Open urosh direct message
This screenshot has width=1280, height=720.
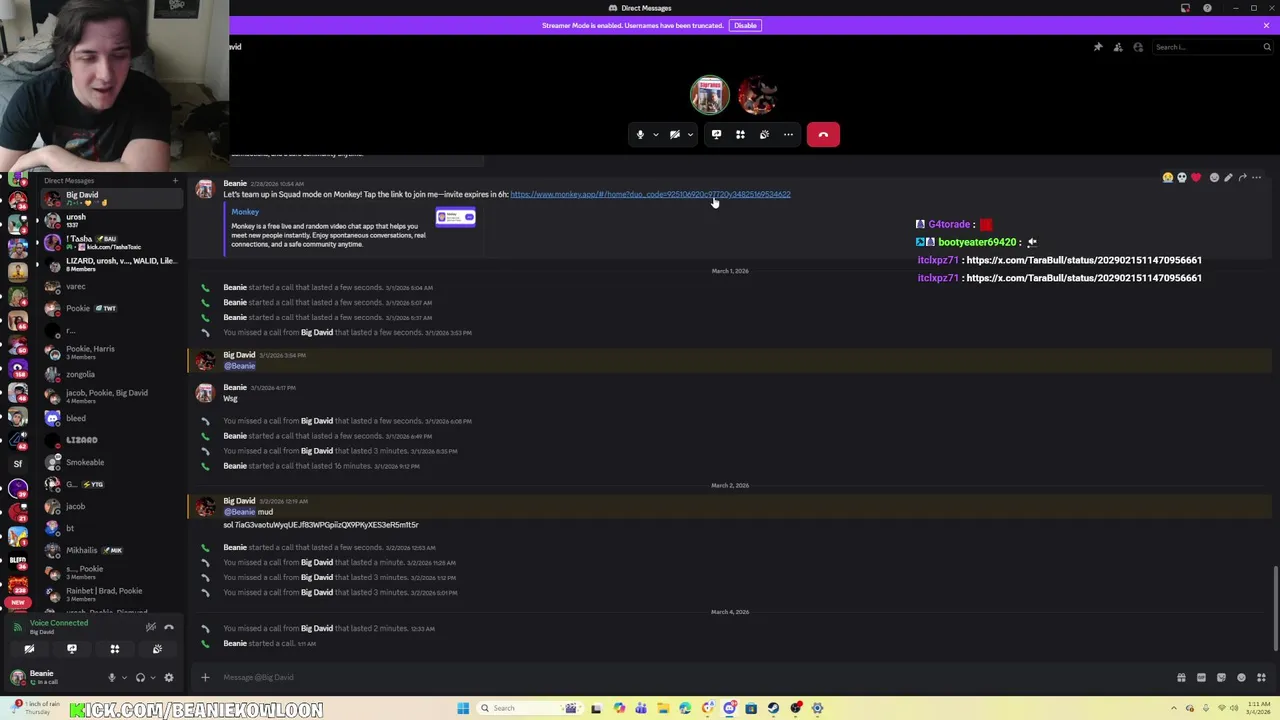click(x=110, y=220)
